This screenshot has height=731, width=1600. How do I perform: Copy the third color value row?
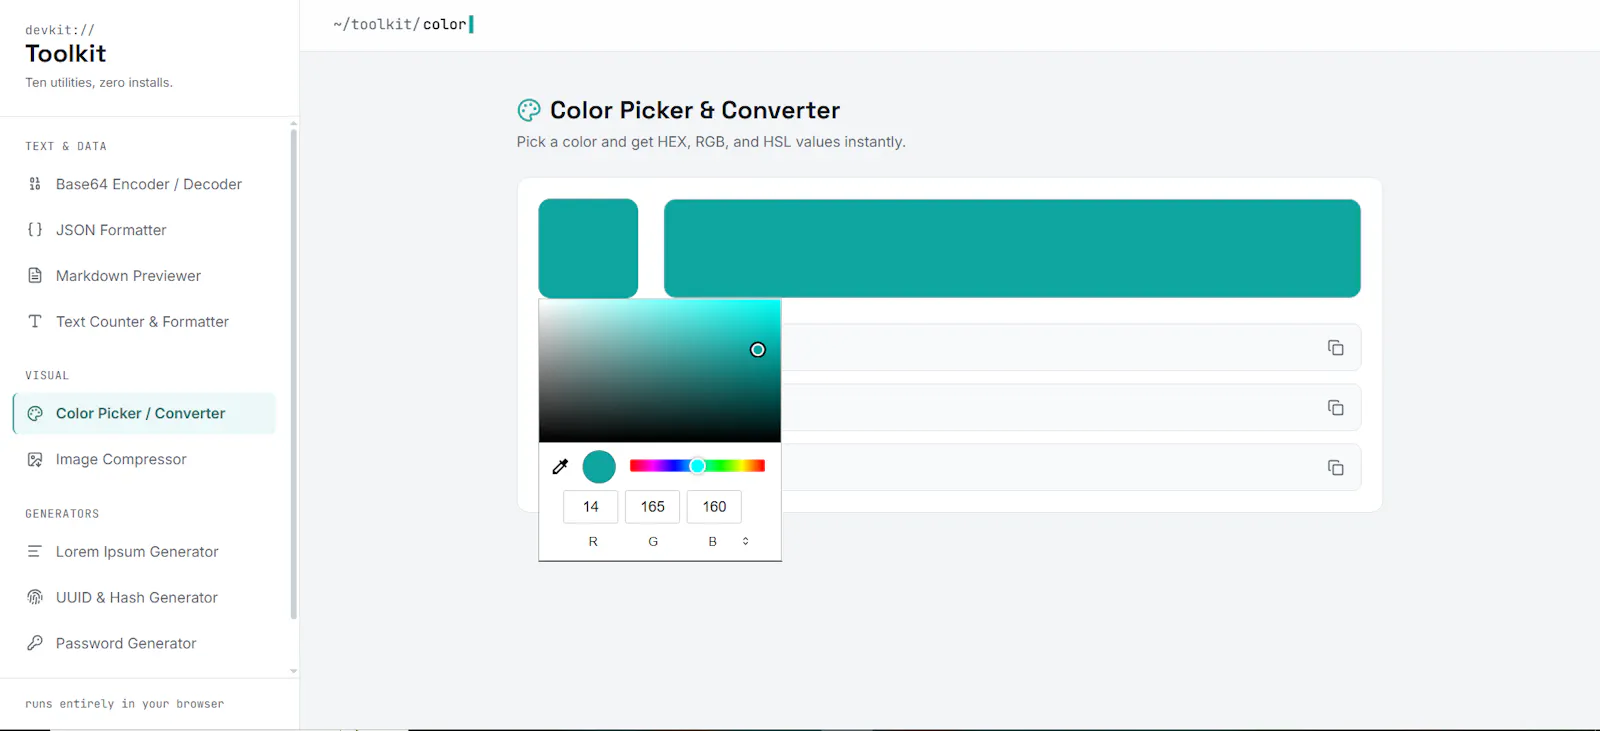point(1335,468)
